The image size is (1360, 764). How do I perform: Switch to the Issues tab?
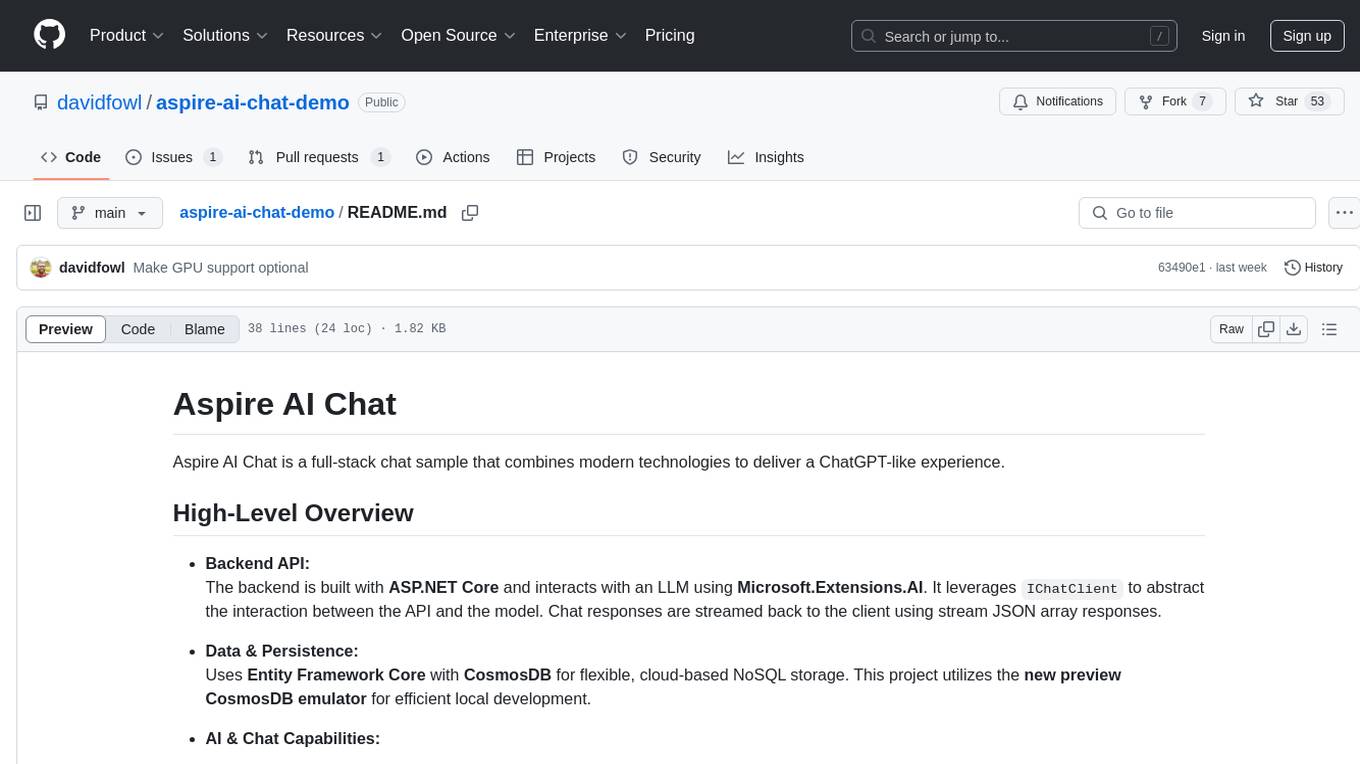point(173,157)
